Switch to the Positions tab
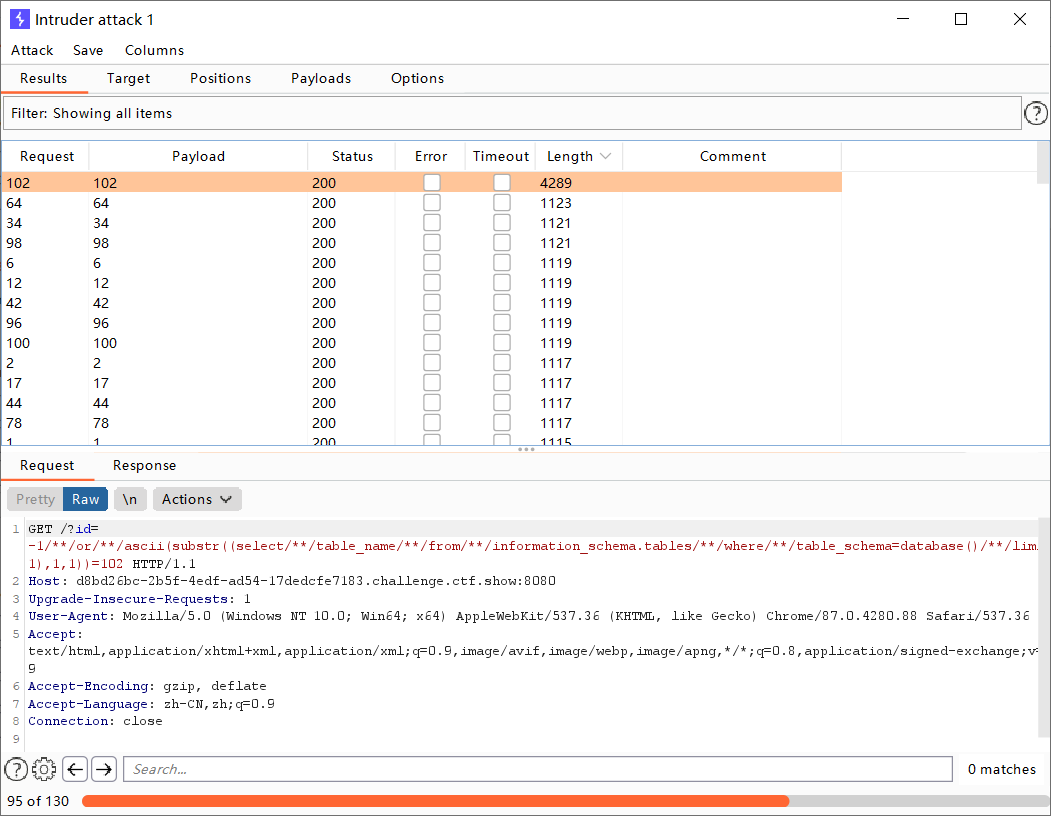The image size is (1051, 816). pyautogui.click(x=221, y=78)
